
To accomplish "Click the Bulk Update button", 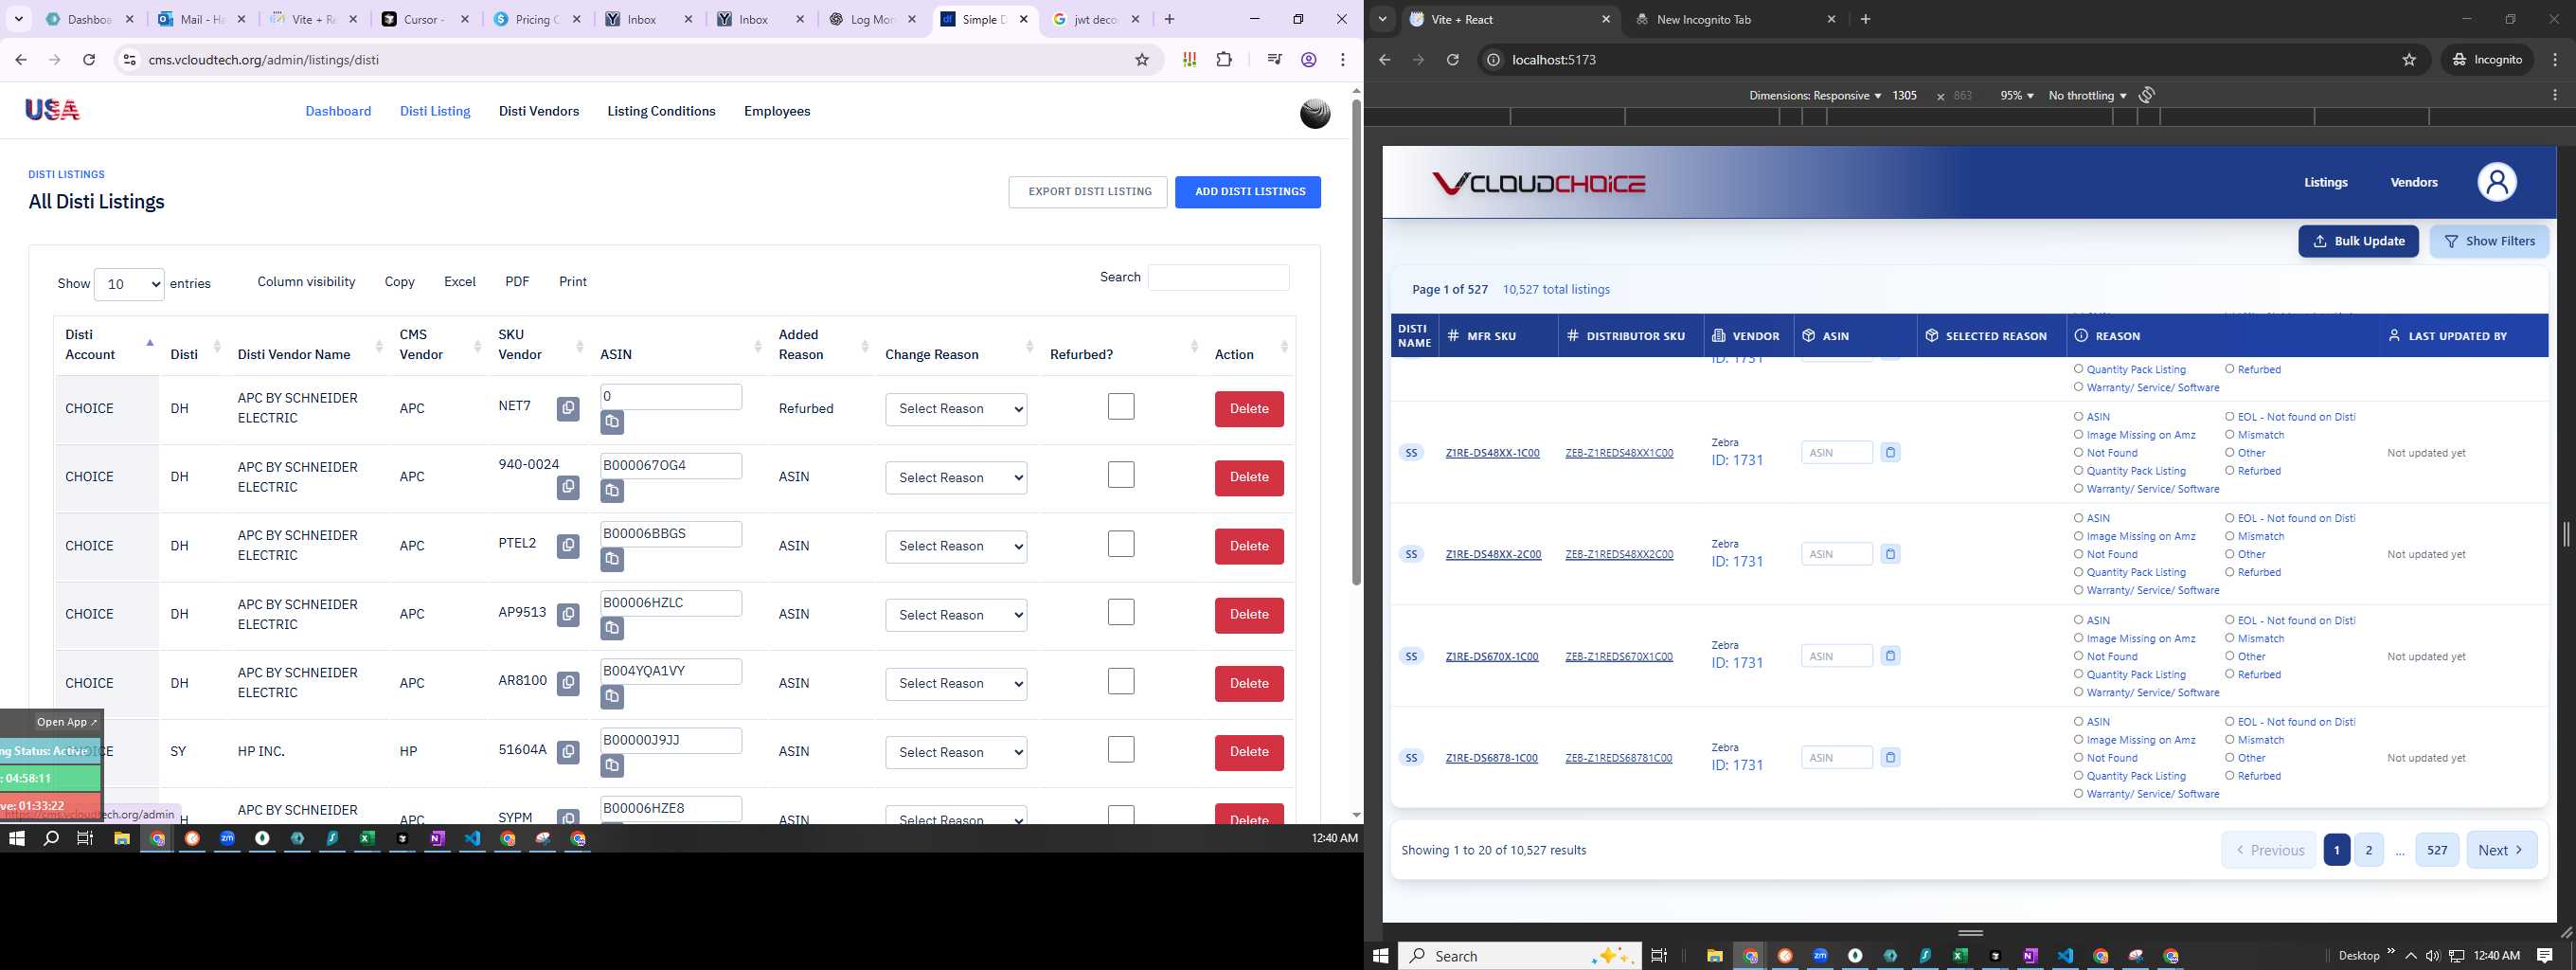I will point(2358,241).
